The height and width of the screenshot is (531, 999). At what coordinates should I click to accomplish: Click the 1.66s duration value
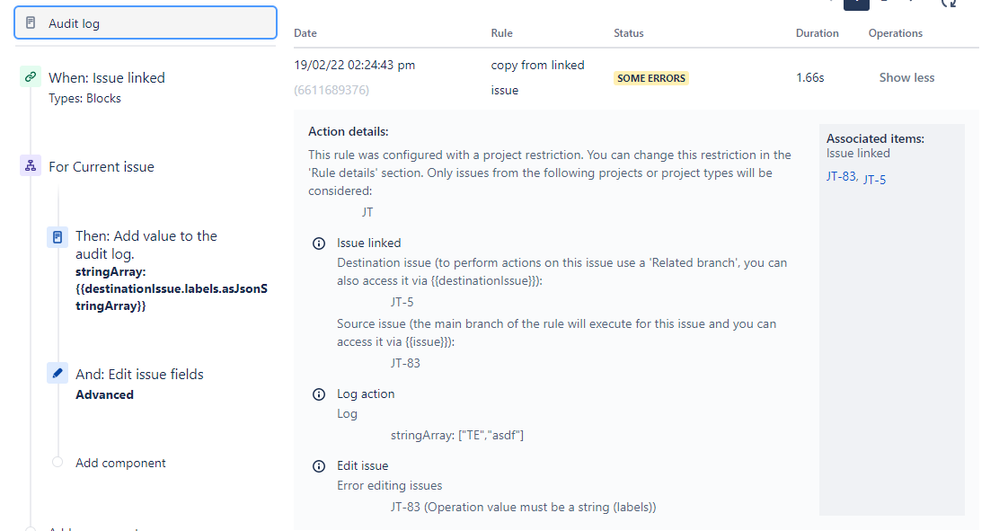point(810,78)
